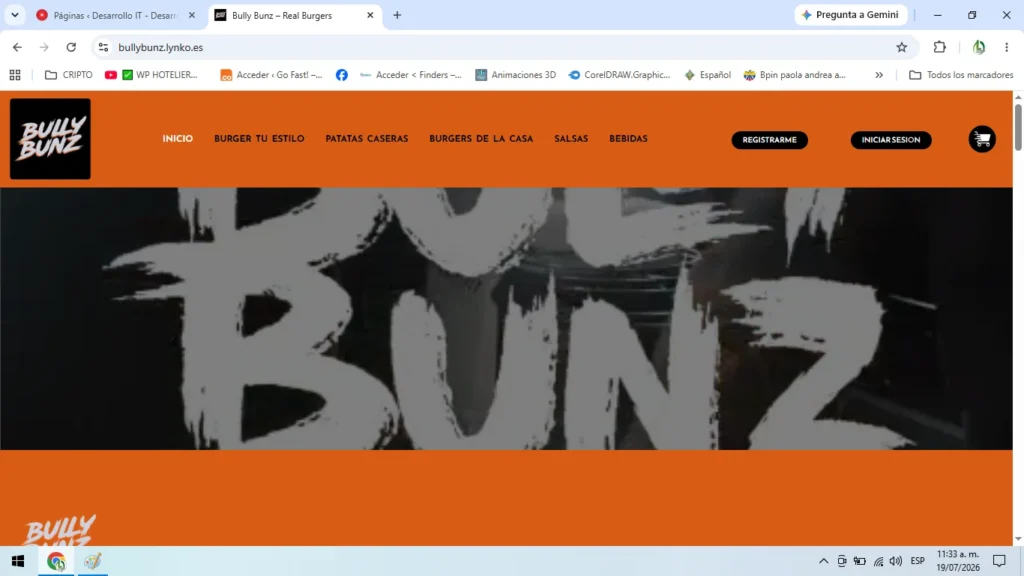Open the shopping cart icon
The width and height of the screenshot is (1024, 576).
click(982, 139)
